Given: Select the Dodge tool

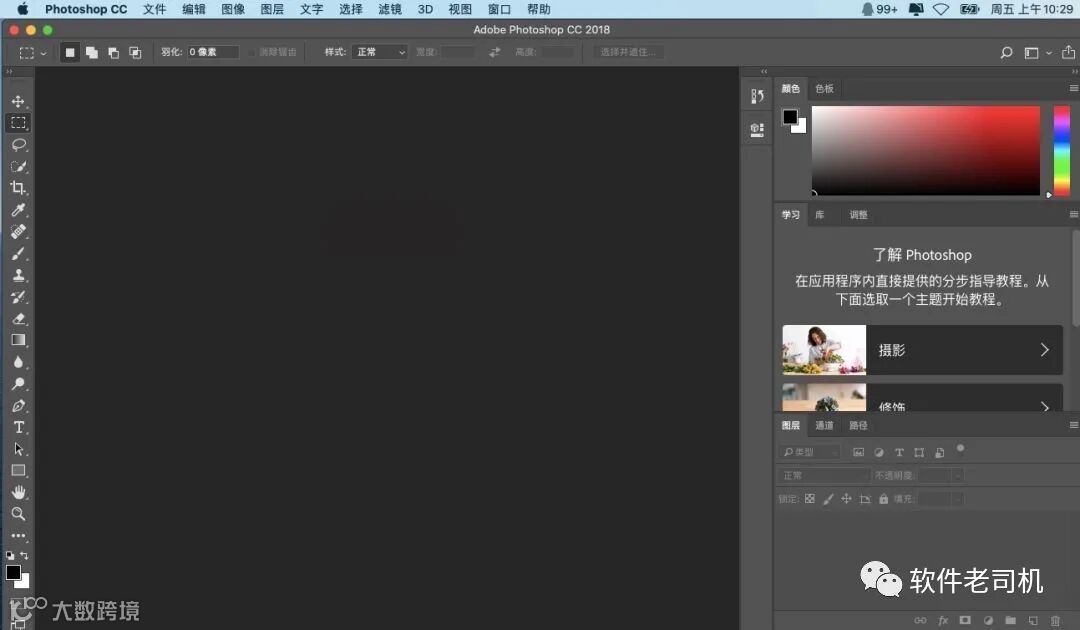Looking at the screenshot, I should [19, 384].
